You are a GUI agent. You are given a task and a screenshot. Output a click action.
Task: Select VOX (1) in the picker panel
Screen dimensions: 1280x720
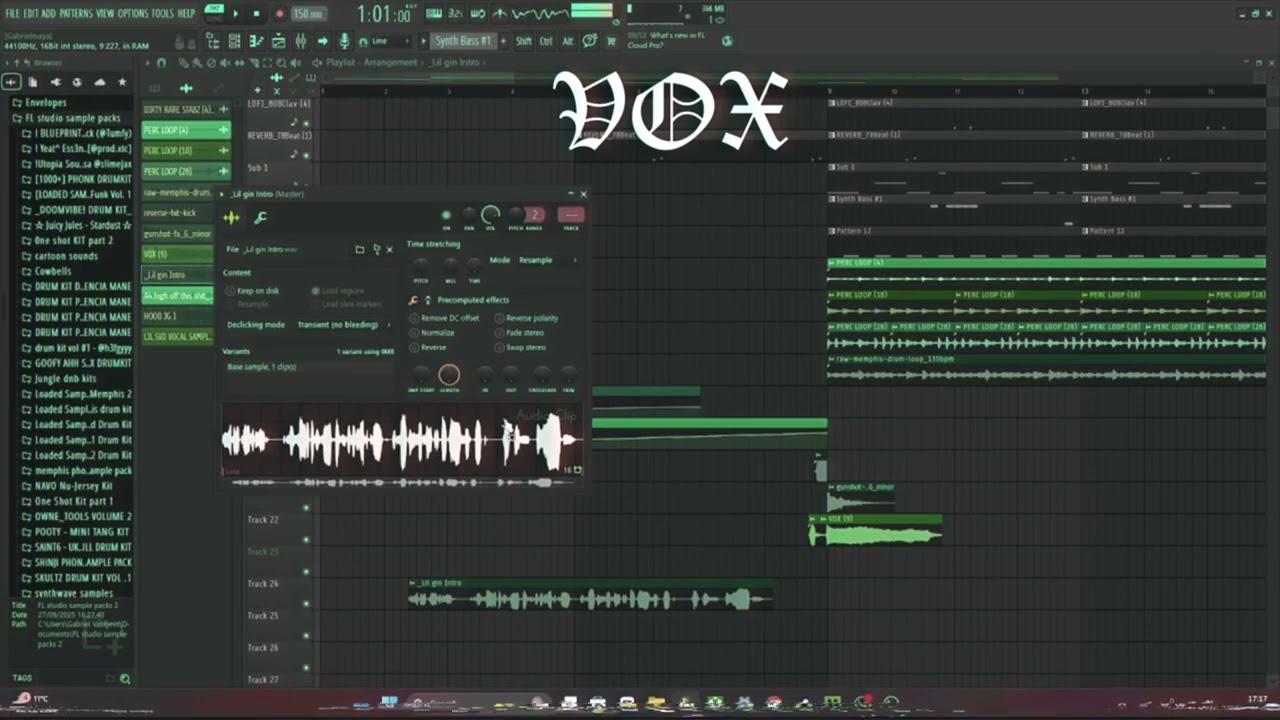[x=179, y=254]
